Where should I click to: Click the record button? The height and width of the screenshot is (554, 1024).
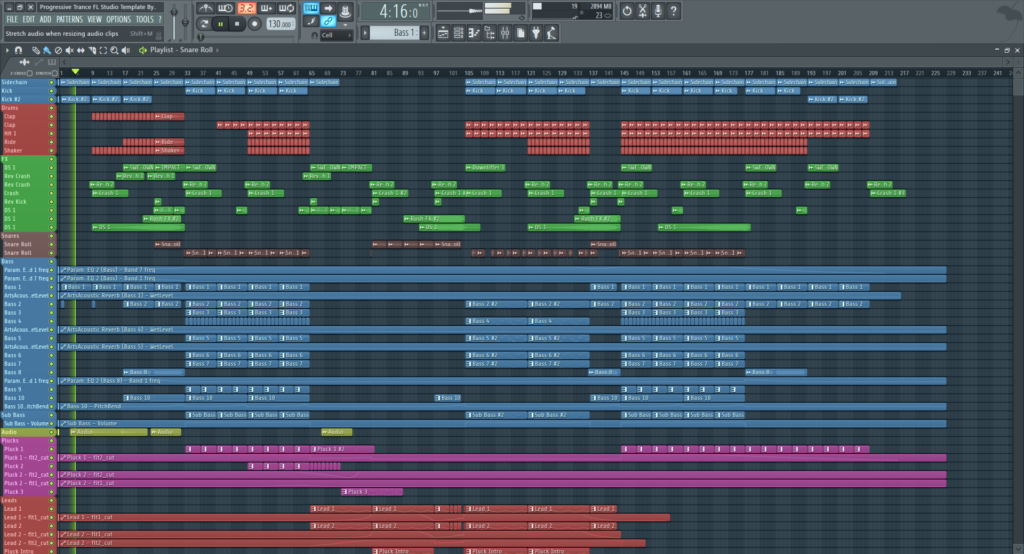tap(254, 24)
